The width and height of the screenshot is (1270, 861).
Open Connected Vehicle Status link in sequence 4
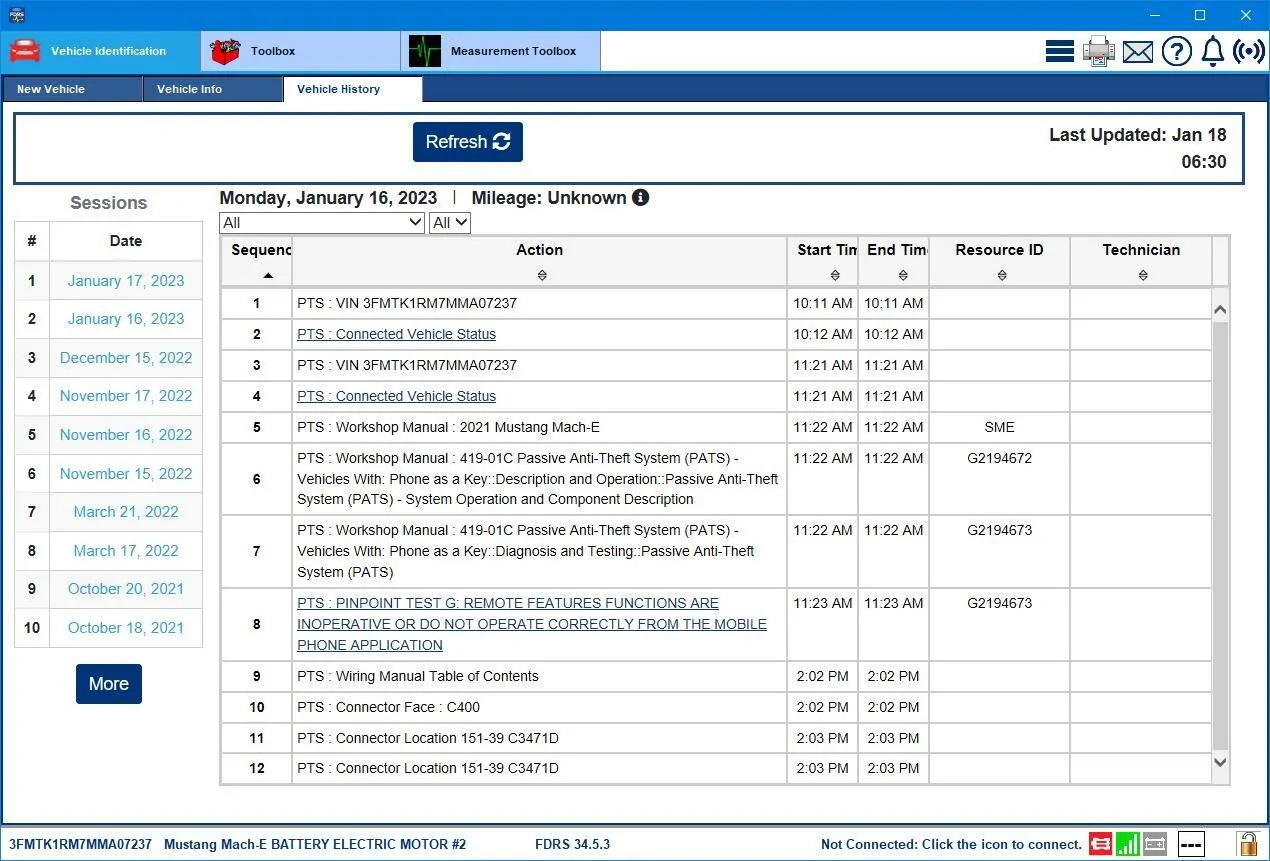396,396
